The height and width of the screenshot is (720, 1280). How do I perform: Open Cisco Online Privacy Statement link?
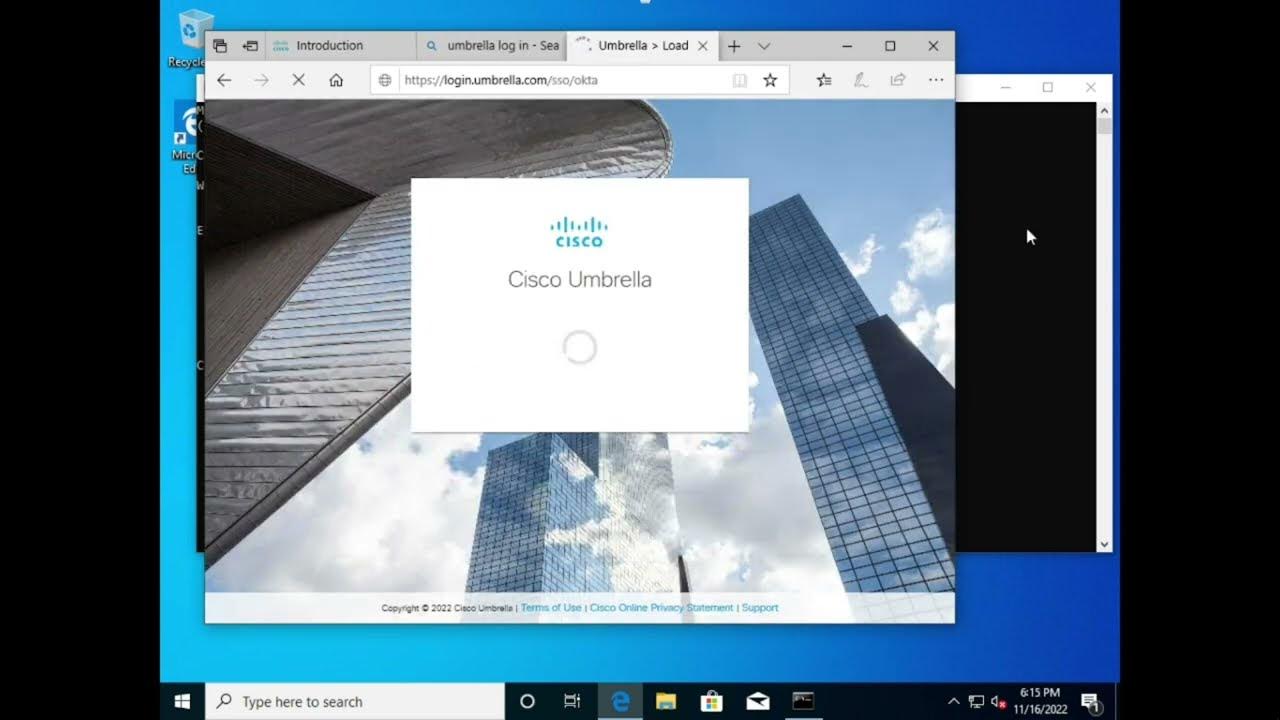click(661, 608)
